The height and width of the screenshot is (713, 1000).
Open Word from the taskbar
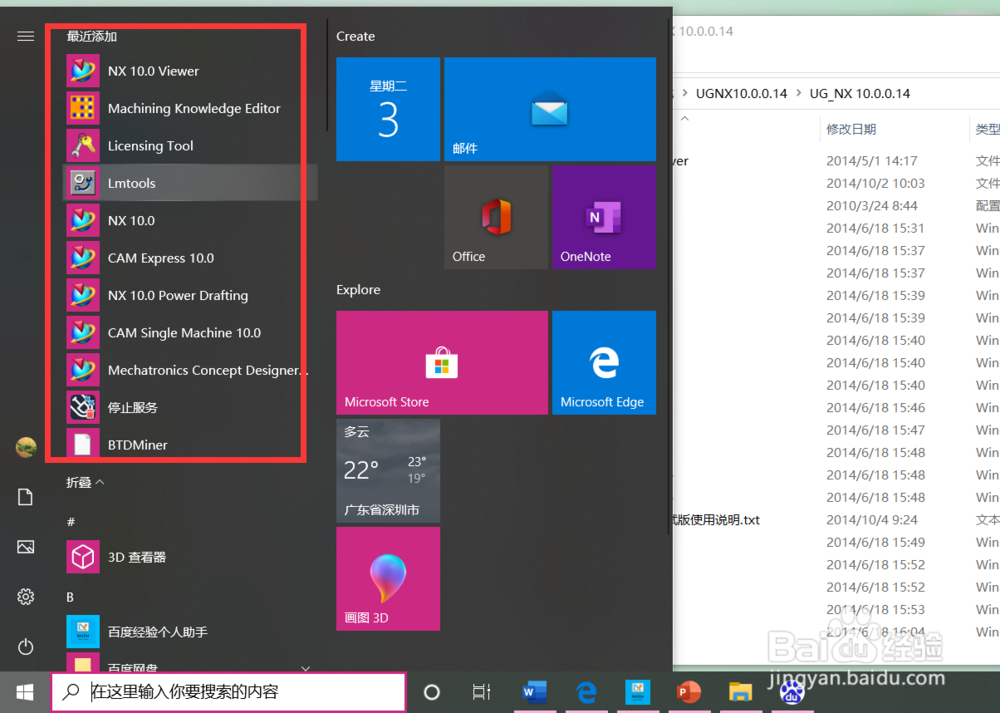pyautogui.click(x=534, y=692)
